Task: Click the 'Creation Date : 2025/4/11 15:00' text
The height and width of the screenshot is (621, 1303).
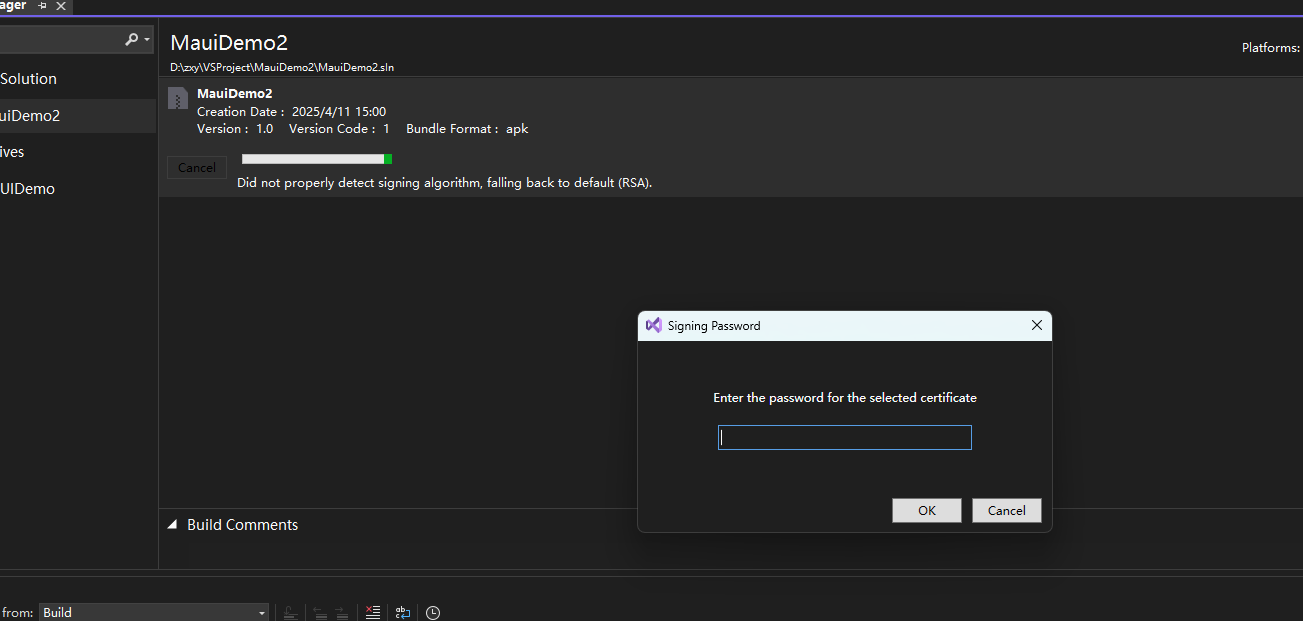Action: click(x=291, y=112)
